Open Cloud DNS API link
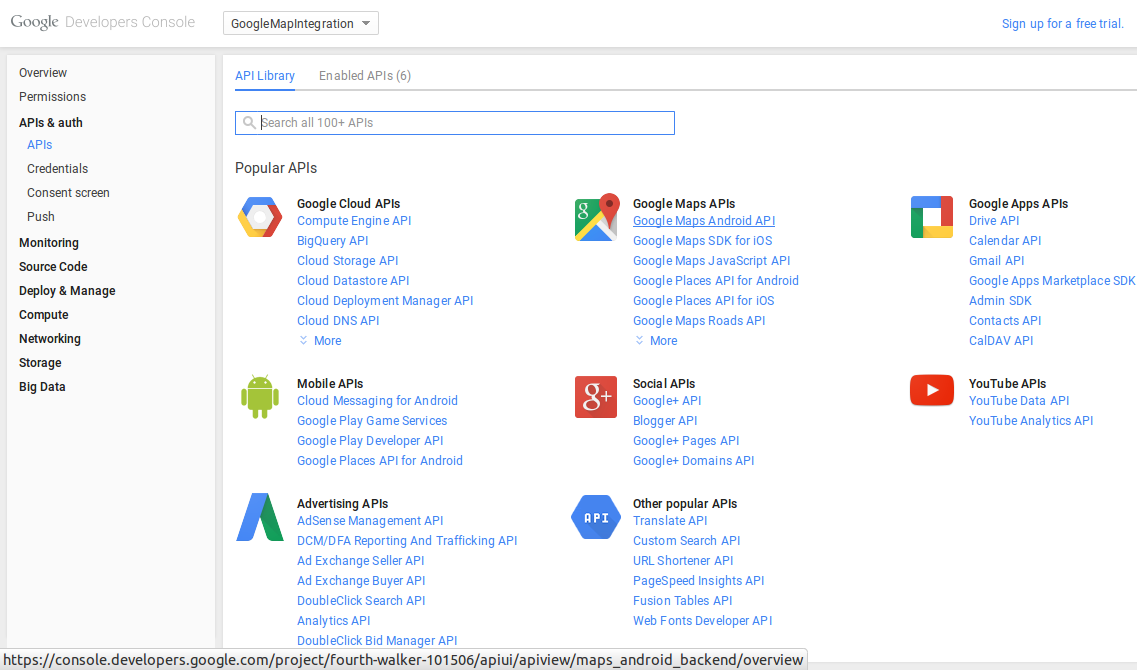This screenshot has height=670, width=1137. (x=338, y=320)
